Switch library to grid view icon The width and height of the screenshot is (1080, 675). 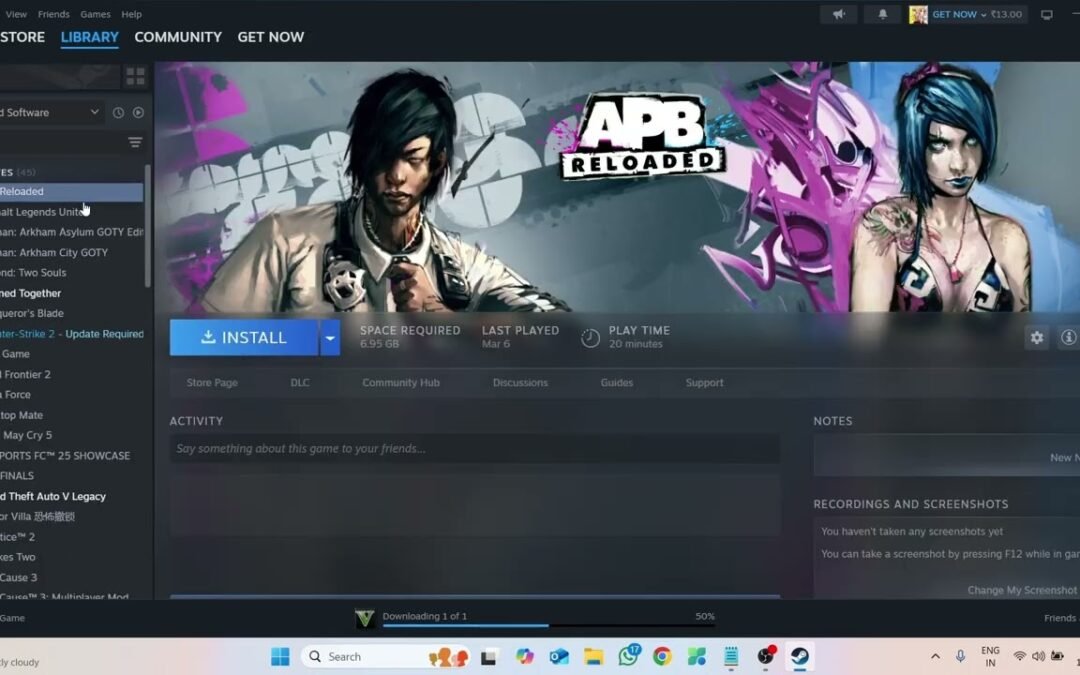[x=135, y=76]
